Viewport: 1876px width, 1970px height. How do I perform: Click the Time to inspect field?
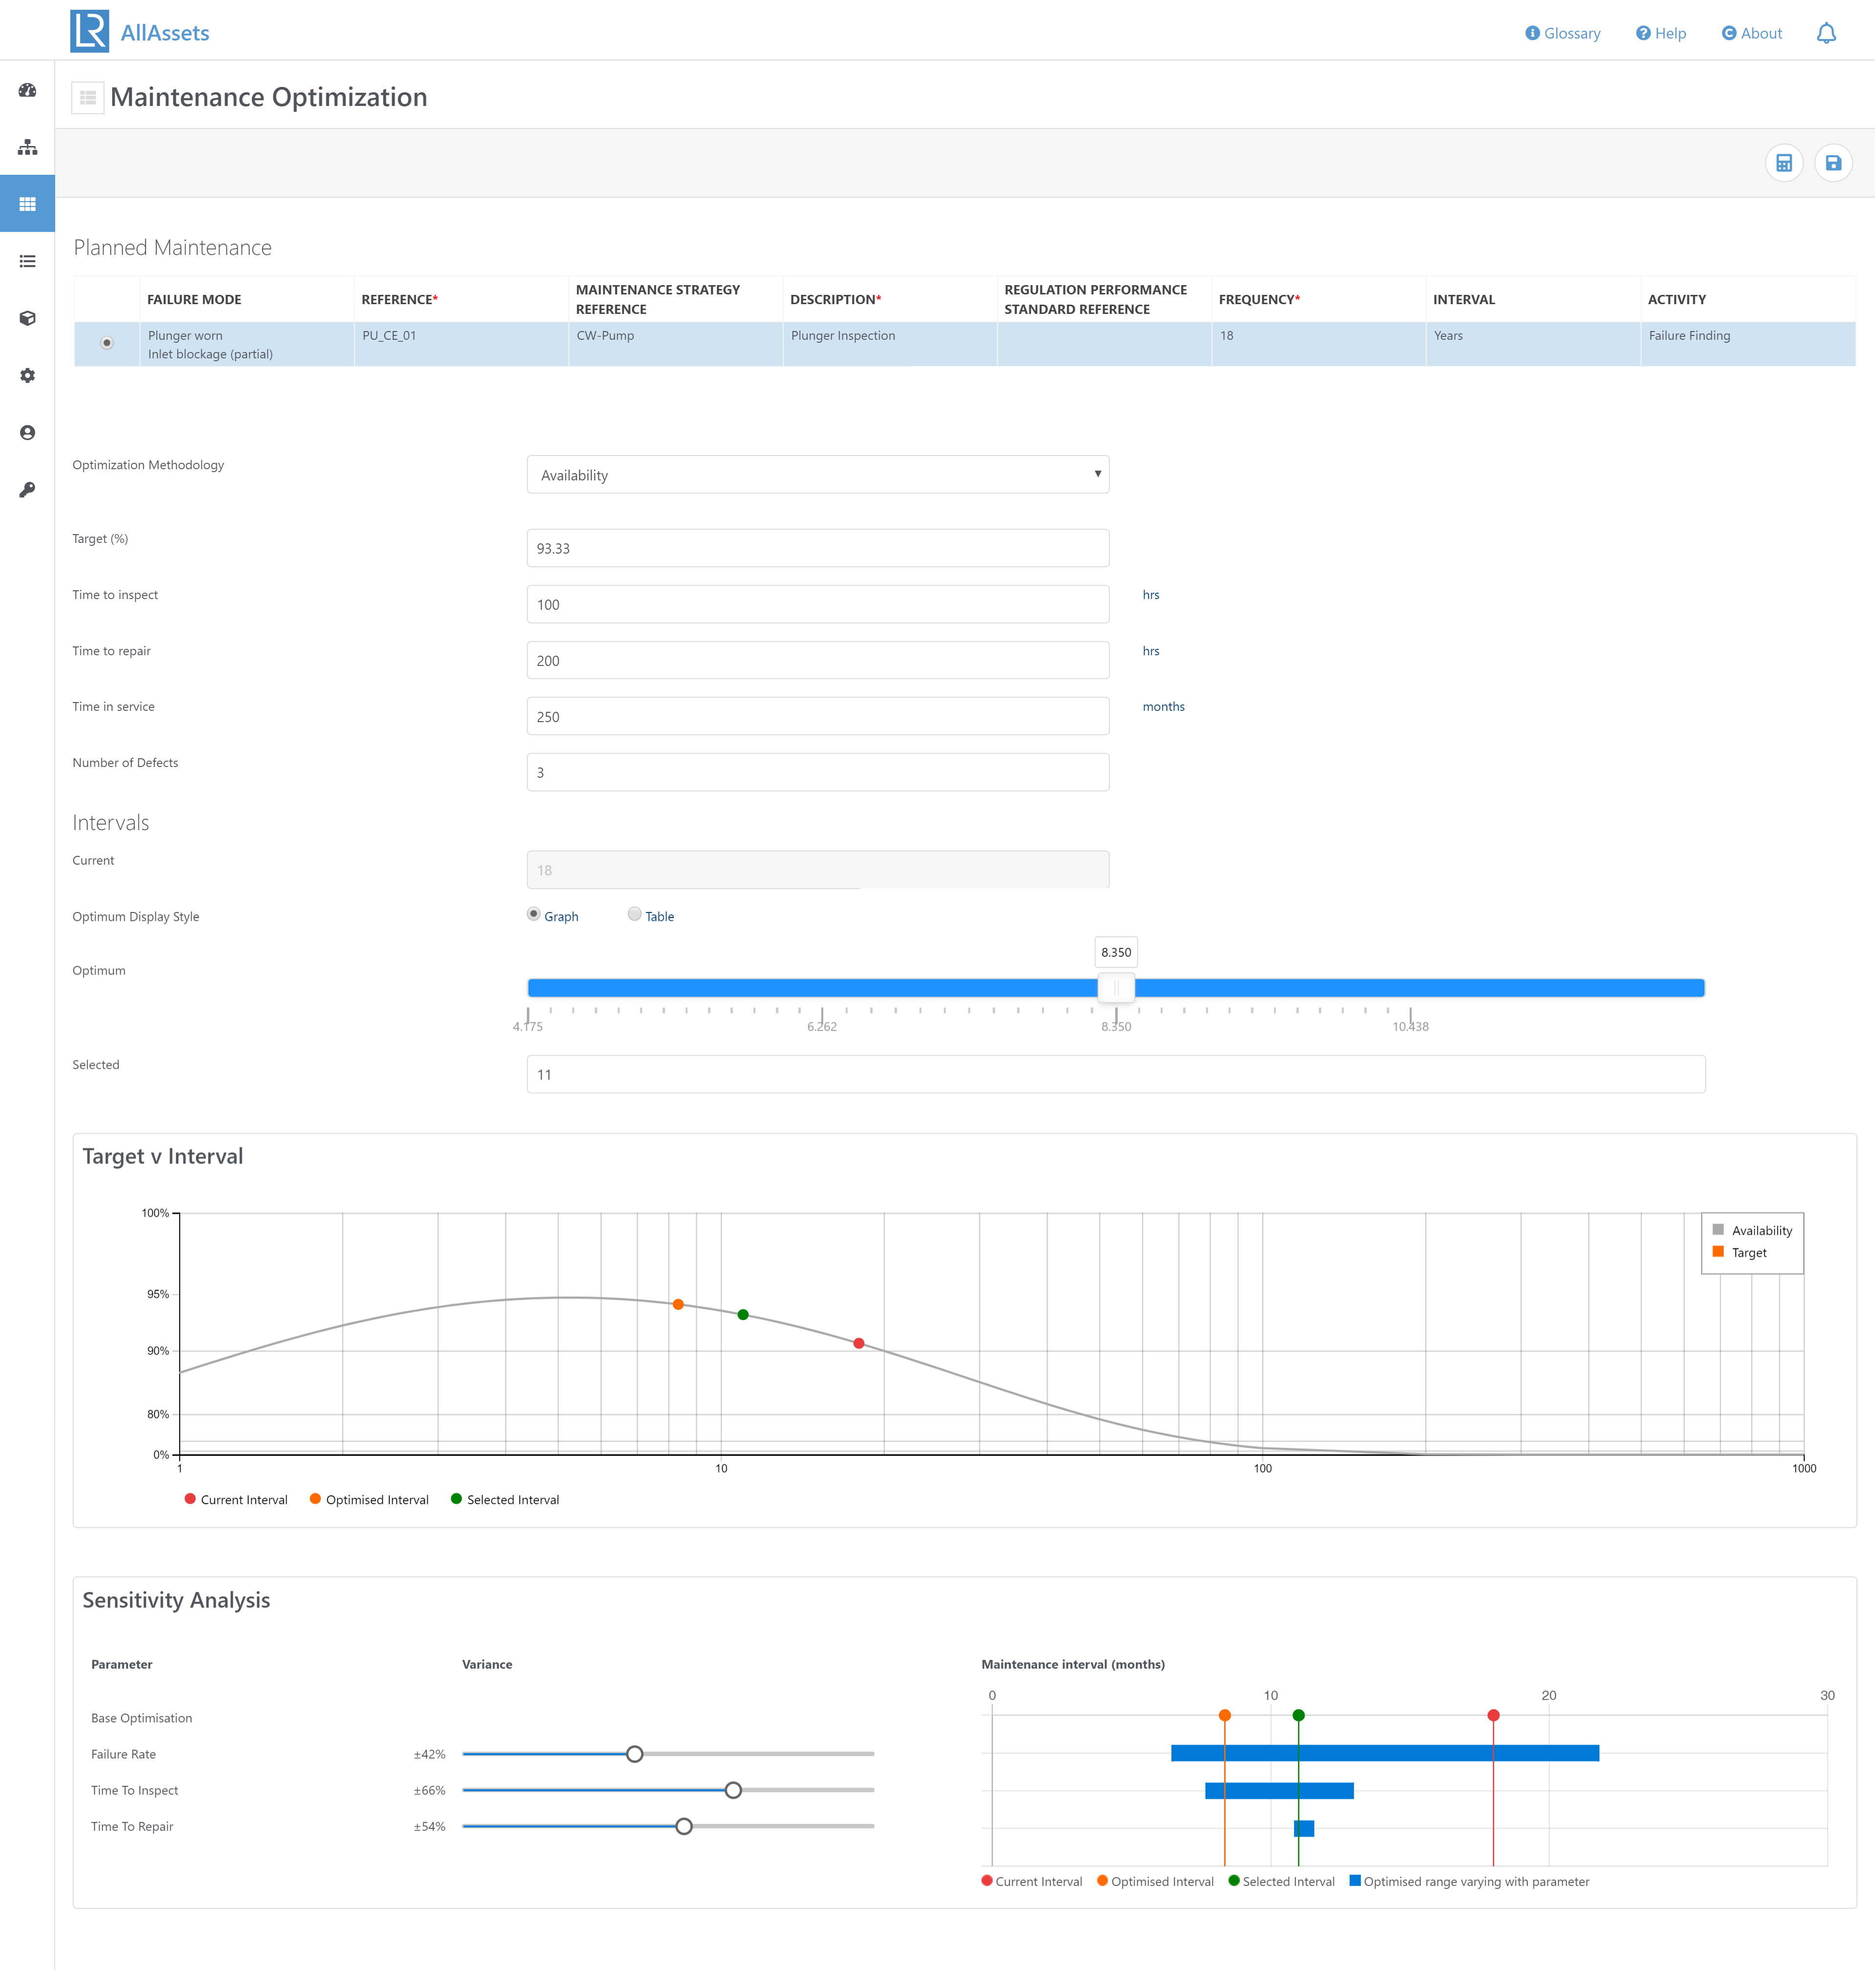point(818,604)
